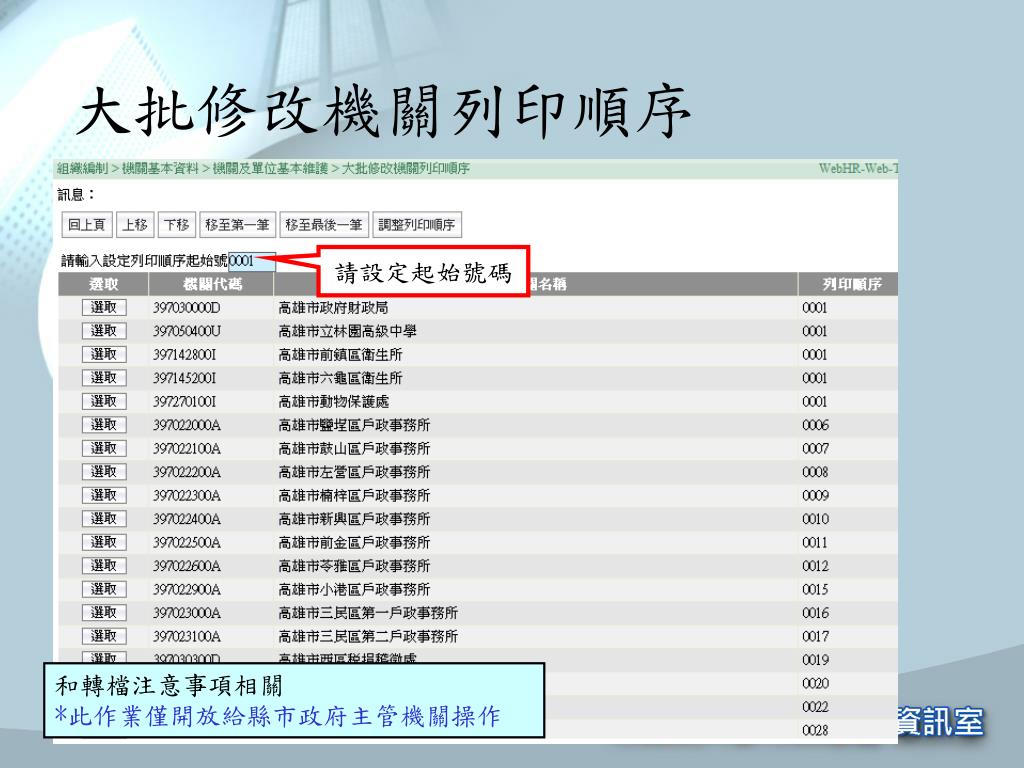Select the row for 高雄市左營區戶政事務所
Screen dimensions: 1024x768
coord(104,471)
